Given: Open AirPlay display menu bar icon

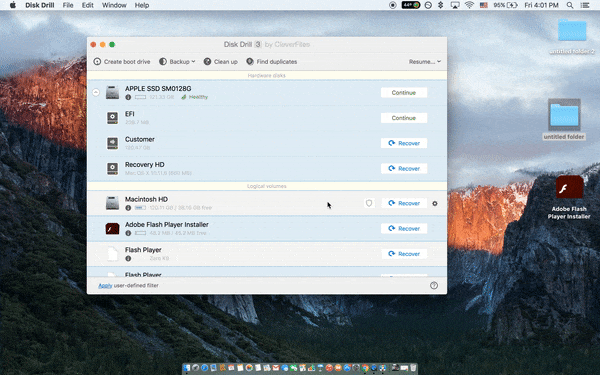Looking at the screenshot, I should click(455, 5).
